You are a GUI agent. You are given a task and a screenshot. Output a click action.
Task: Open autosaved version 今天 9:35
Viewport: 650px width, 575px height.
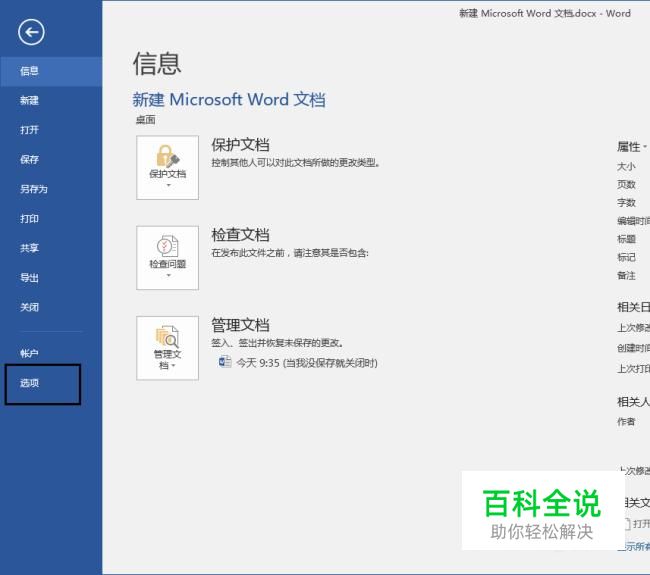coord(307,363)
